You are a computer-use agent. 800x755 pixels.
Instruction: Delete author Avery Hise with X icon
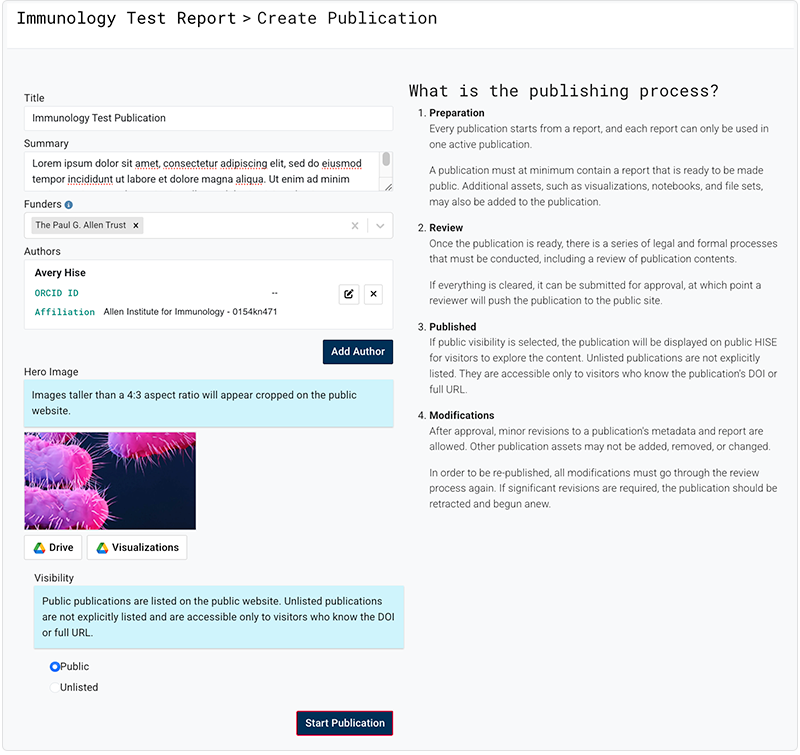click(x=373, y=294)
